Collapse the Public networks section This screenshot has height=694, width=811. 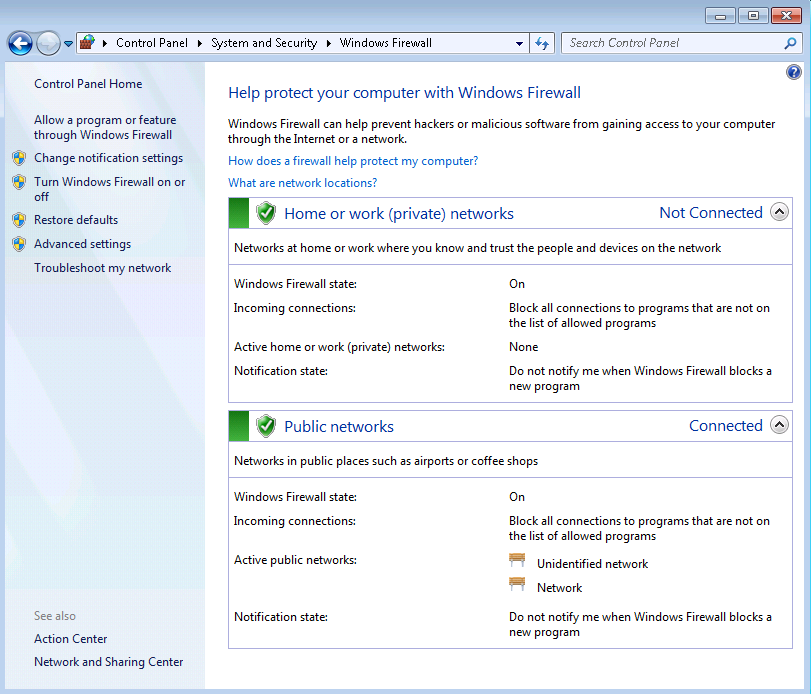(x=779, y=425)
